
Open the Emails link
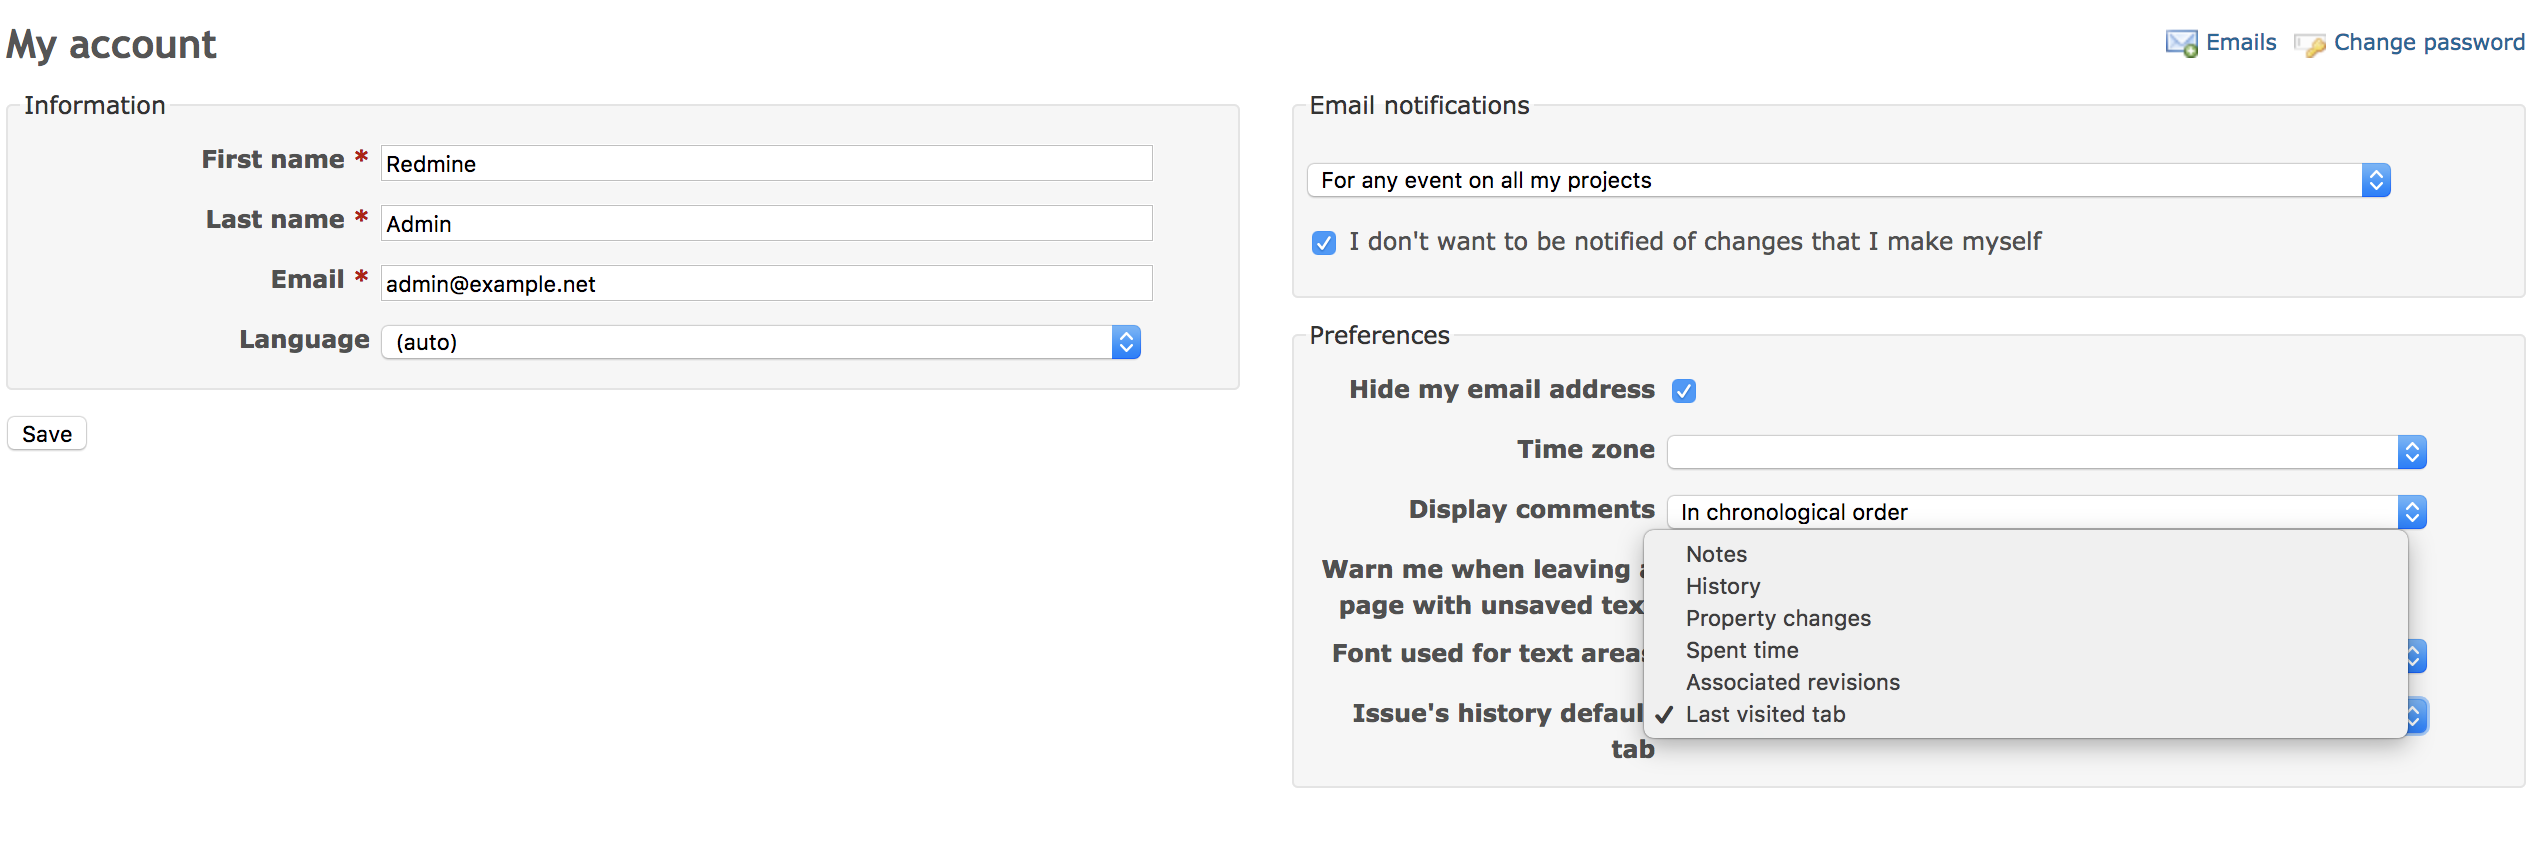click(2240, 43)
